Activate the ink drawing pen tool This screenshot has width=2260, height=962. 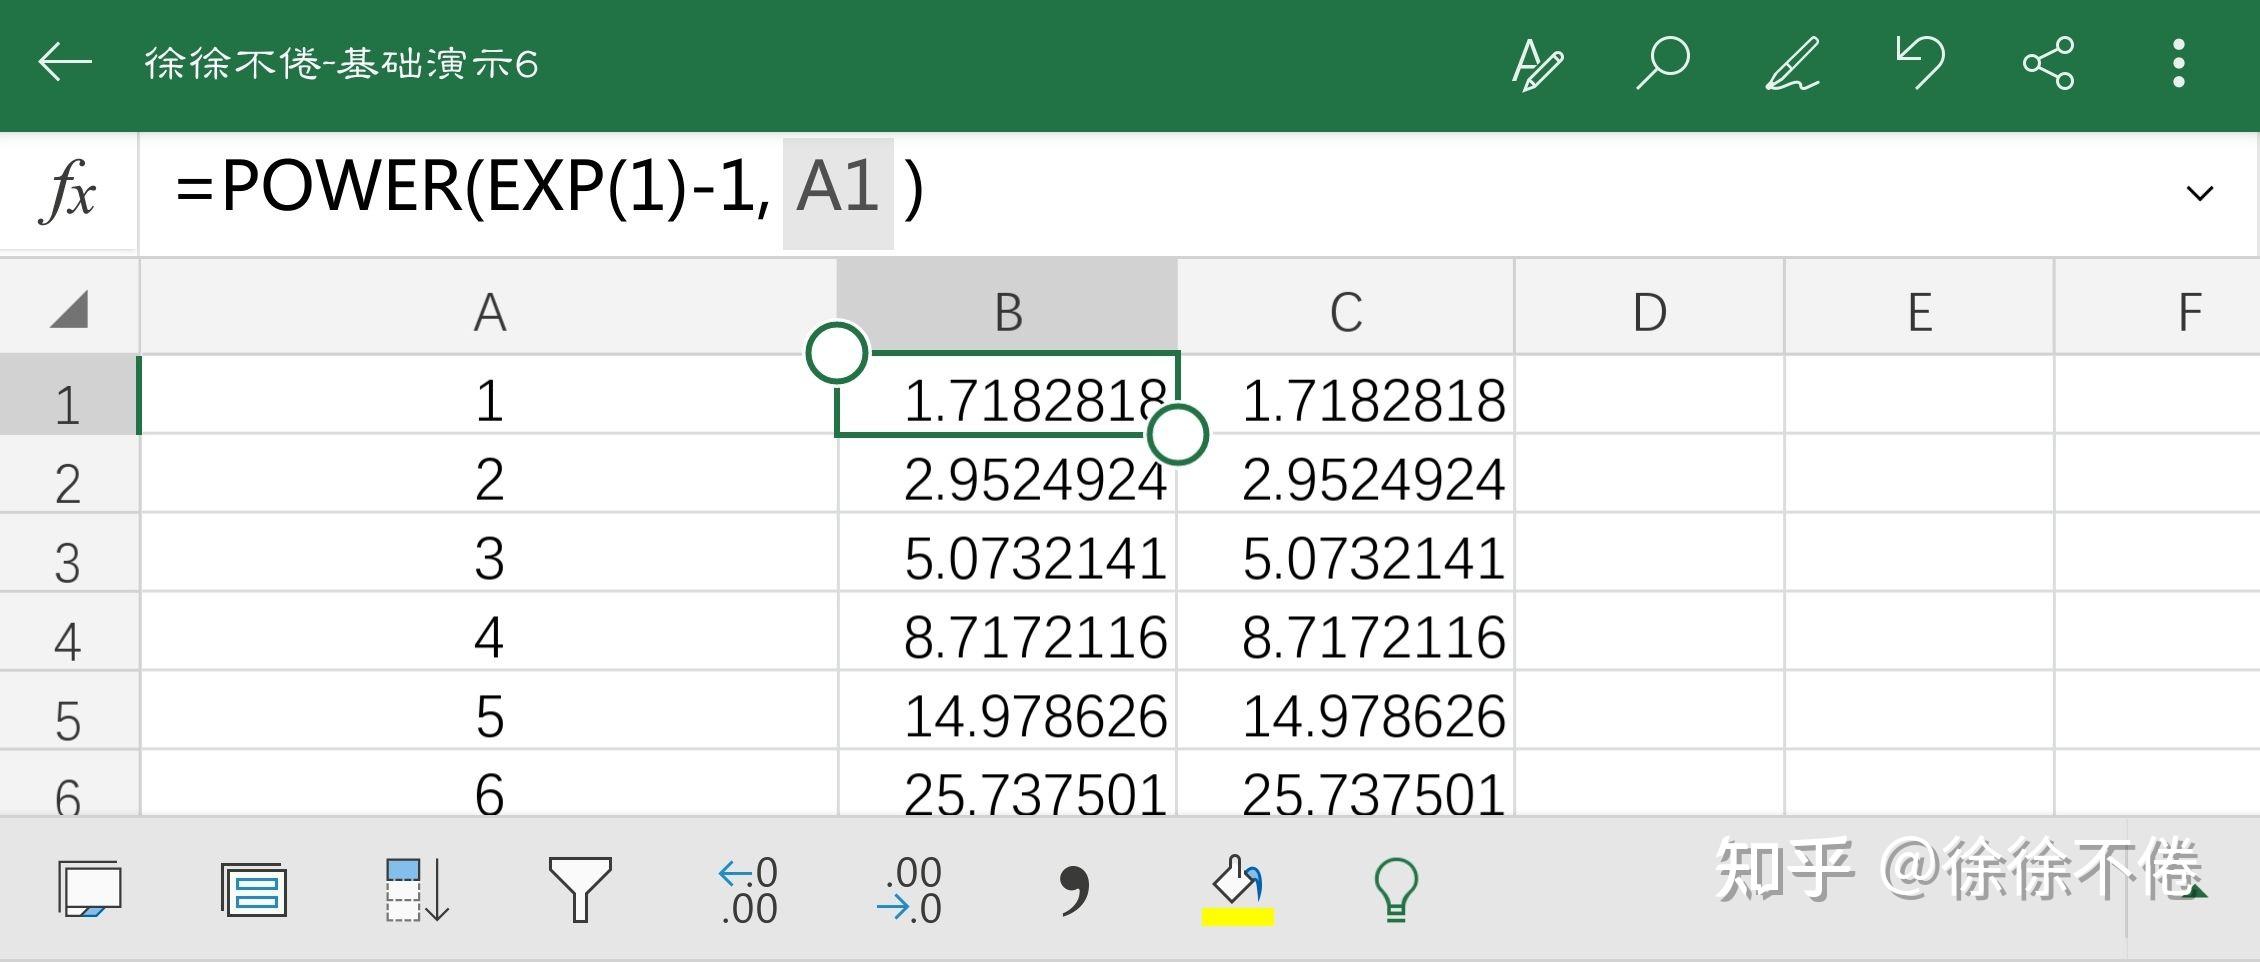click(1792, 64)
